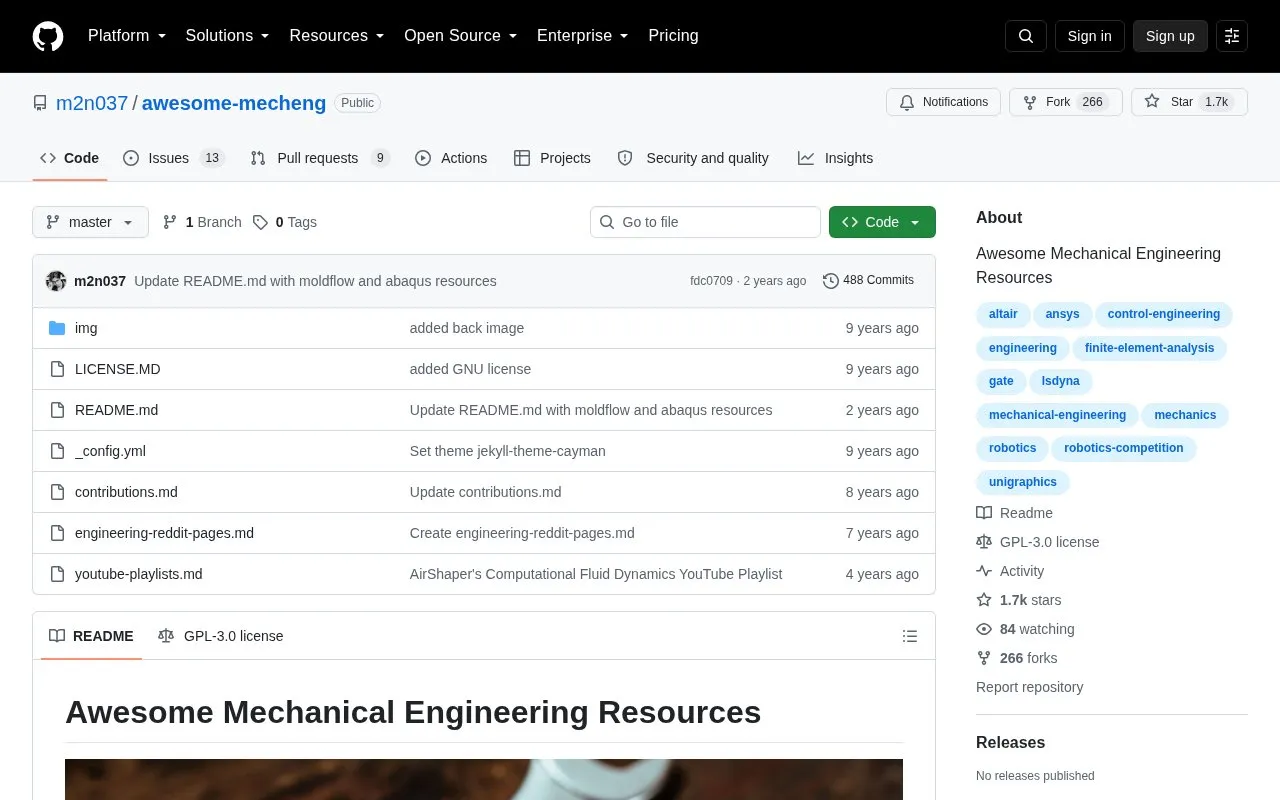
Task: Click the file icon beside youtube-playlists.md
Action: (57, 574)
